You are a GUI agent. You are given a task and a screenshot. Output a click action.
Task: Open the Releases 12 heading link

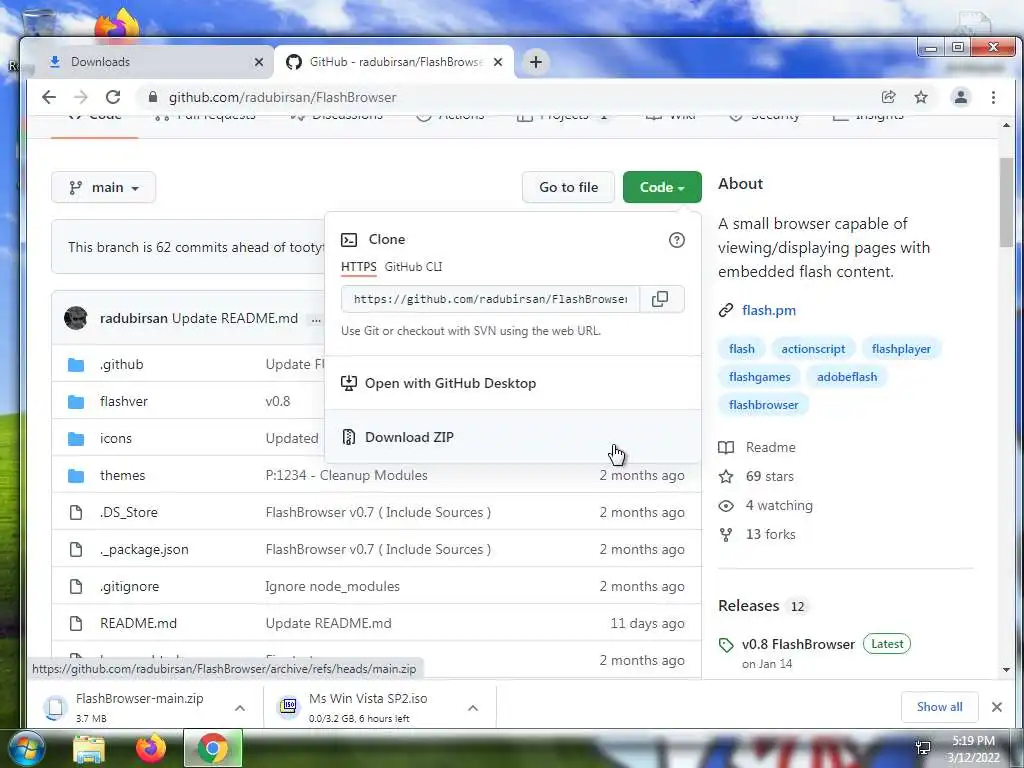762,606
